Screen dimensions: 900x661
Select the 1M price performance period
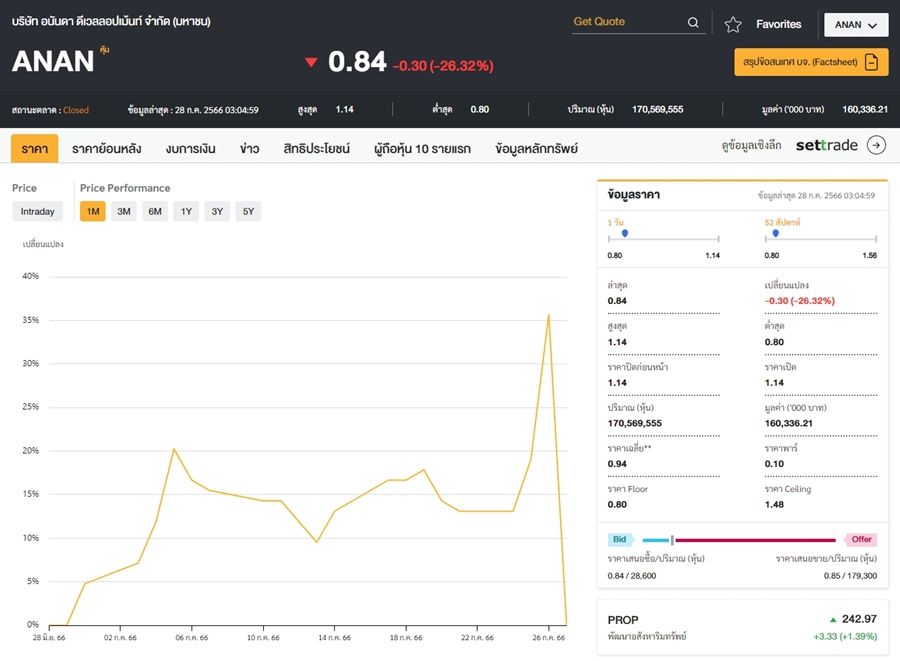tap(92, 211)
